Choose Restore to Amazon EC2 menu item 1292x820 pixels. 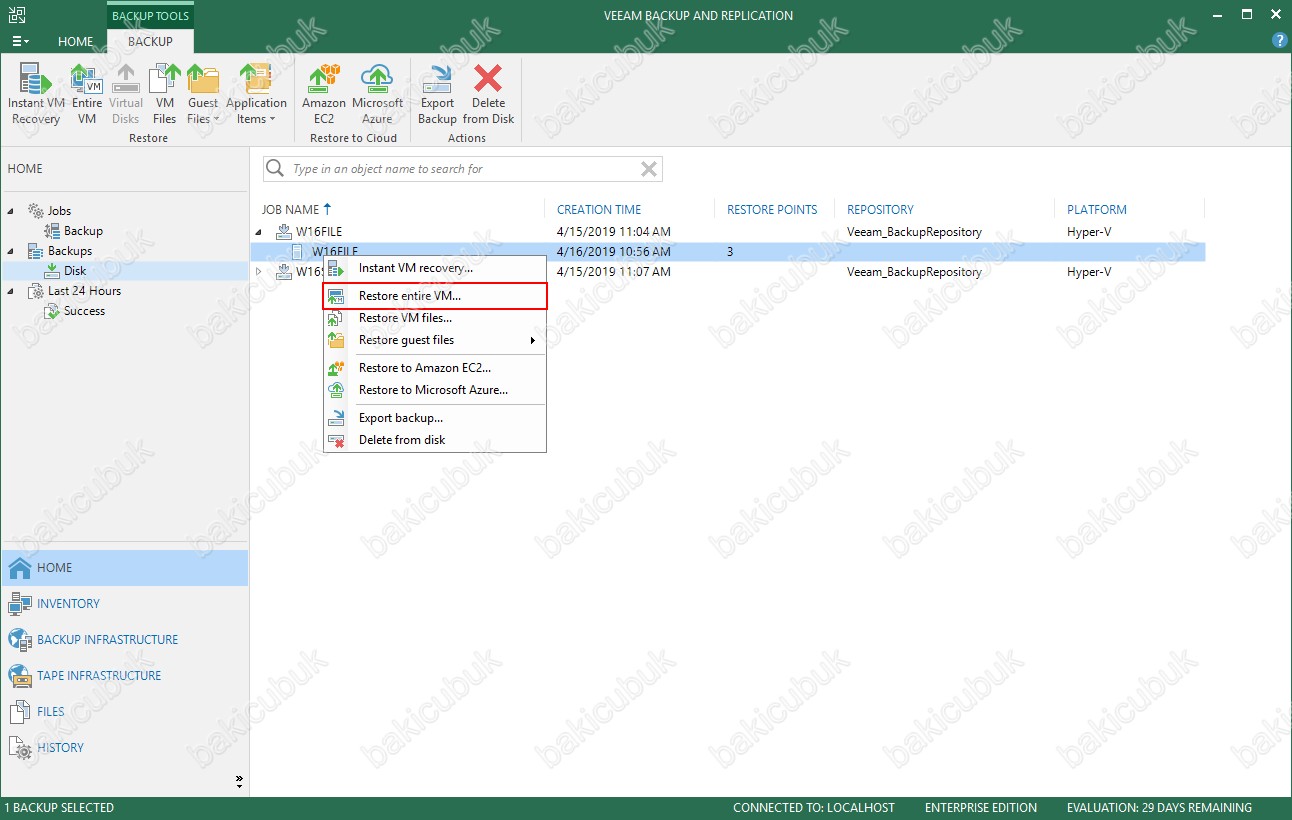(435, 368)
